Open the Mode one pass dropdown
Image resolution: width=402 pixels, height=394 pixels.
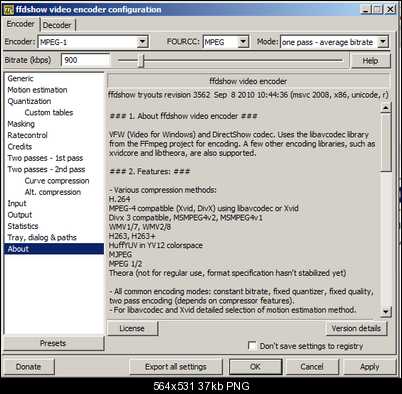pos(383,42)
